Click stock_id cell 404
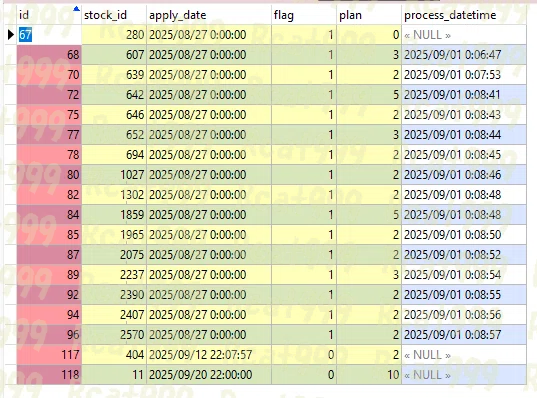Screen dimensions: 537x398 pyautogui.click(x=114, y=355)
